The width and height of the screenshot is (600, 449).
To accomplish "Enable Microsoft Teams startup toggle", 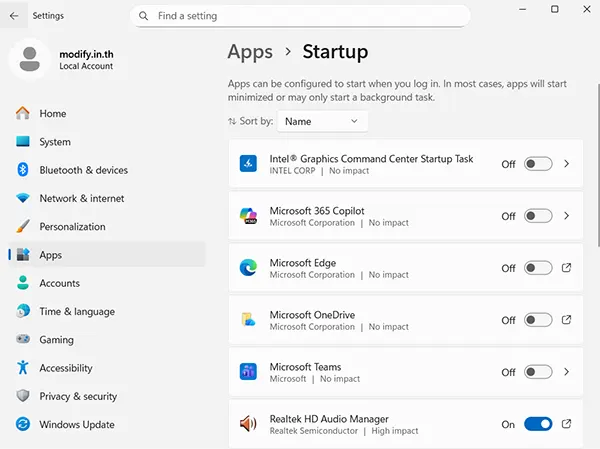I will coord(538,372).
